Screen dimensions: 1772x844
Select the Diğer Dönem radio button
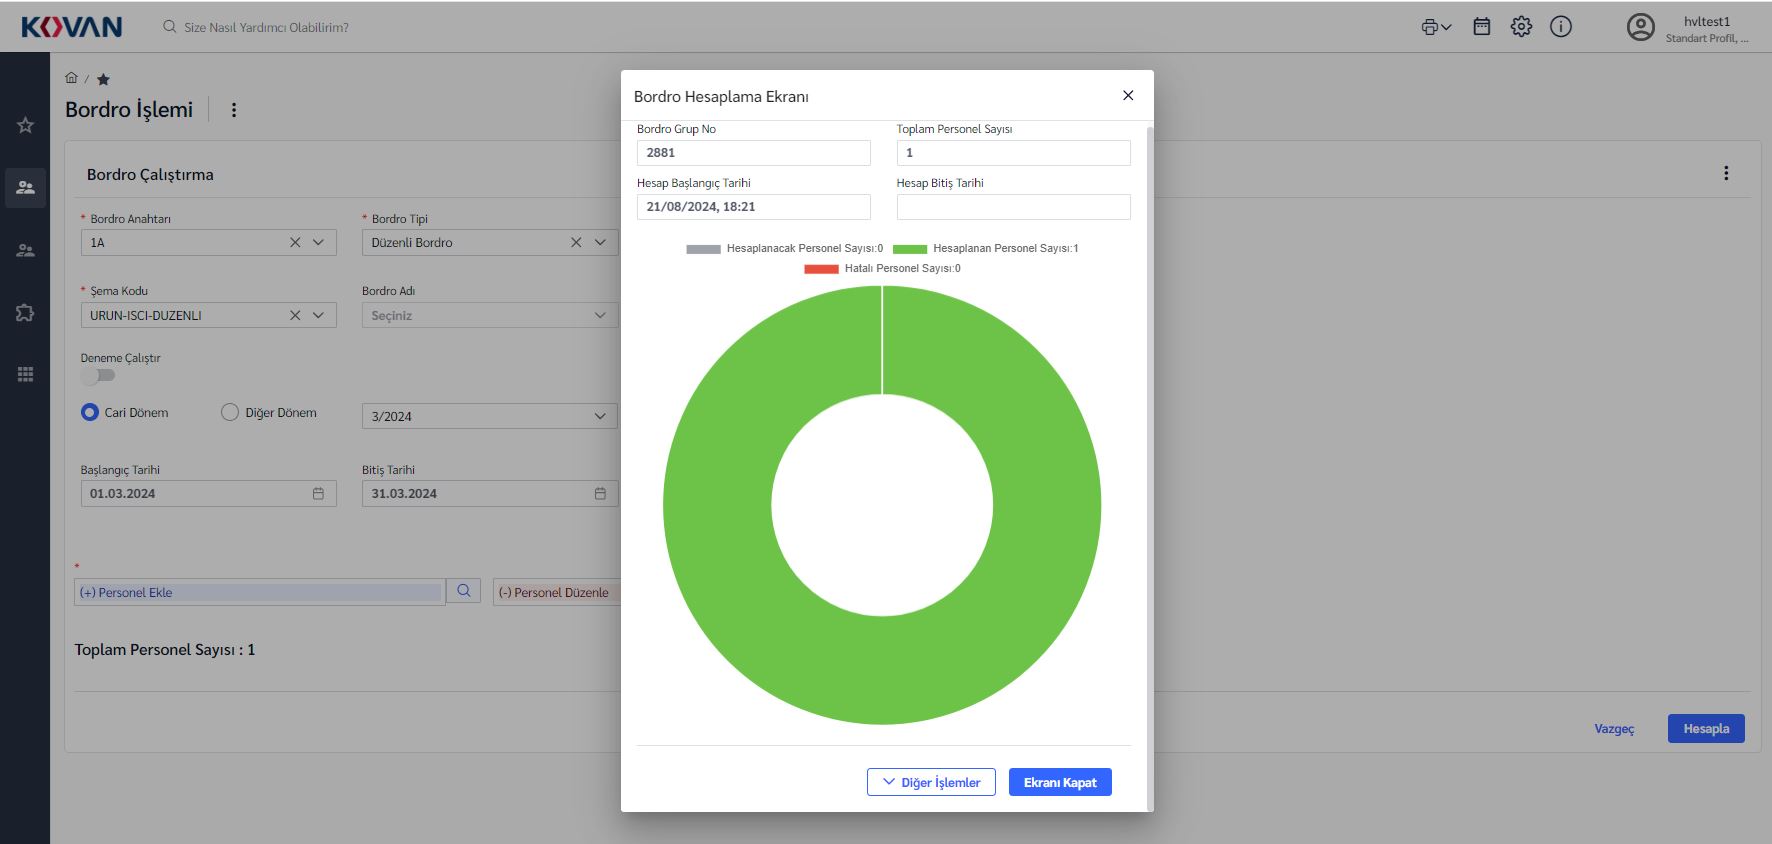(230, 412)
